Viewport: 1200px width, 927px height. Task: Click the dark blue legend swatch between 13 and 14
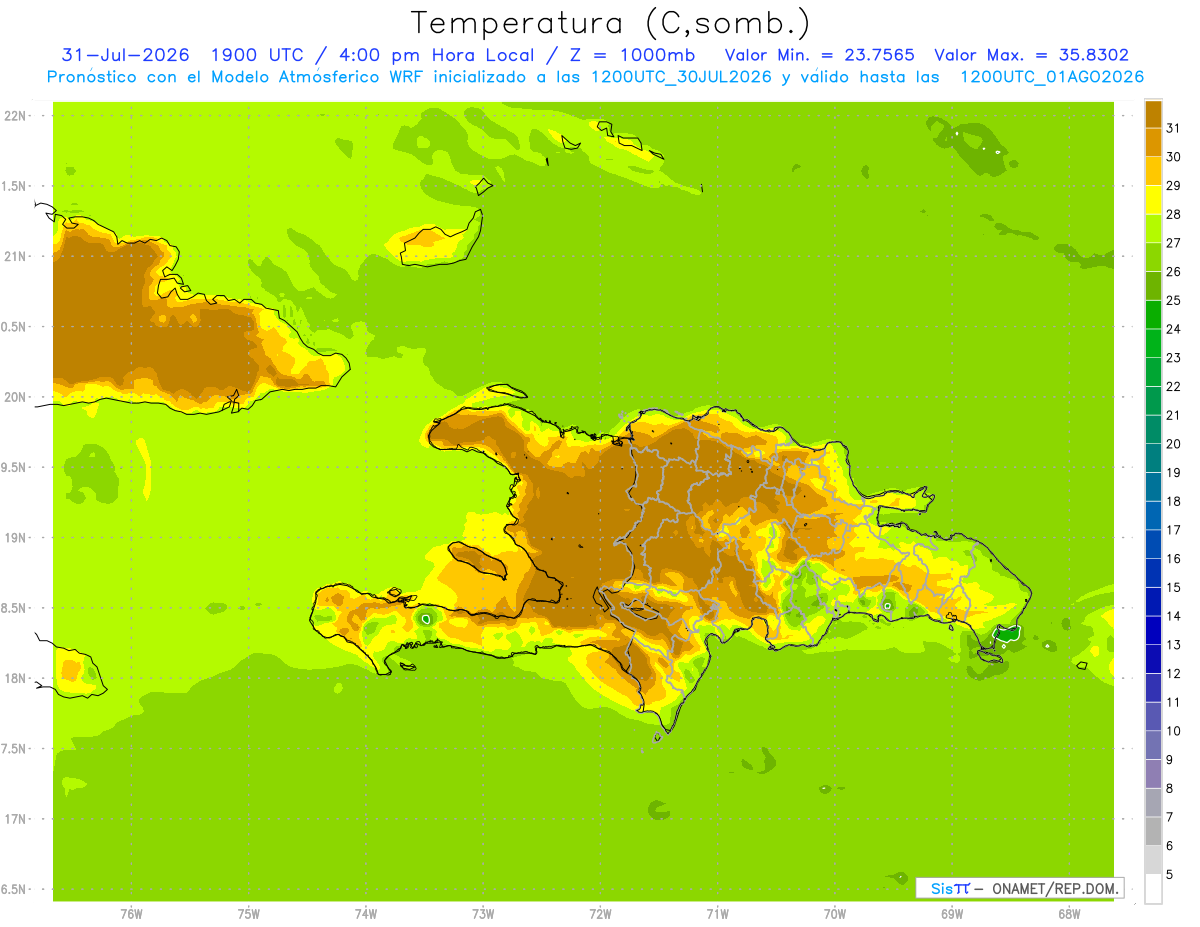pos(1153,630)
